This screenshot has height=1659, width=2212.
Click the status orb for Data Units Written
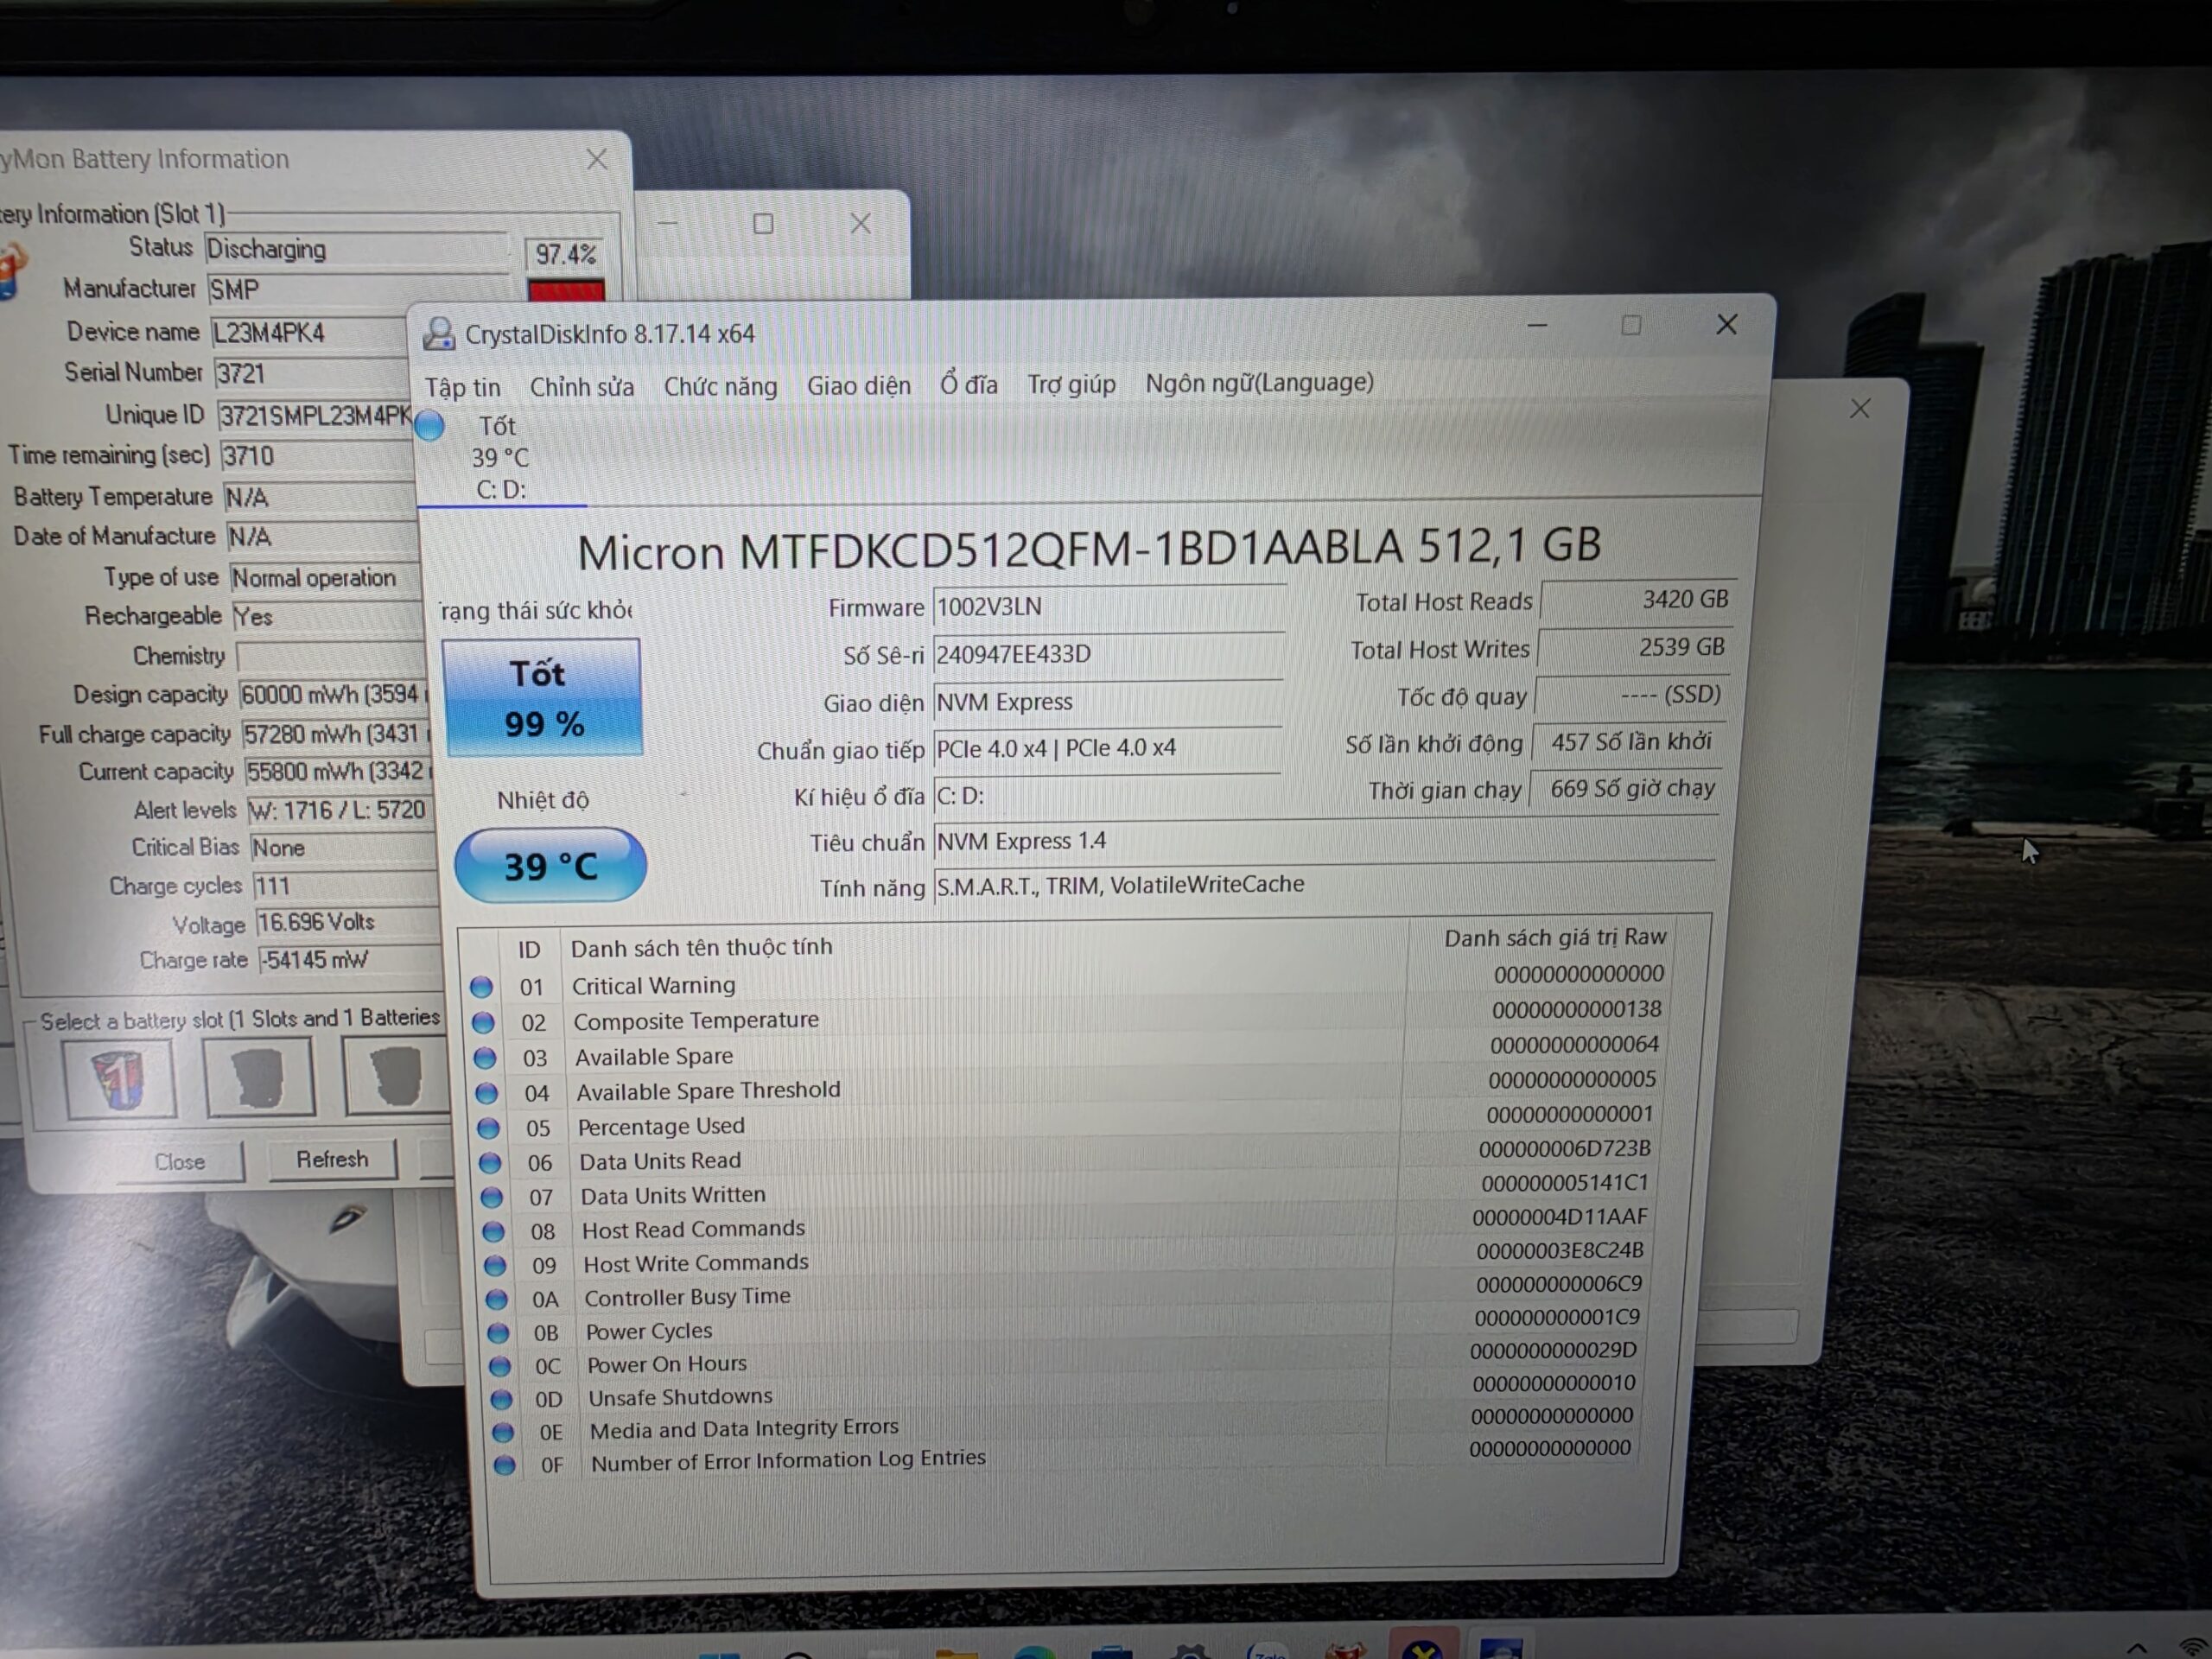click(x=492, y=1197)
